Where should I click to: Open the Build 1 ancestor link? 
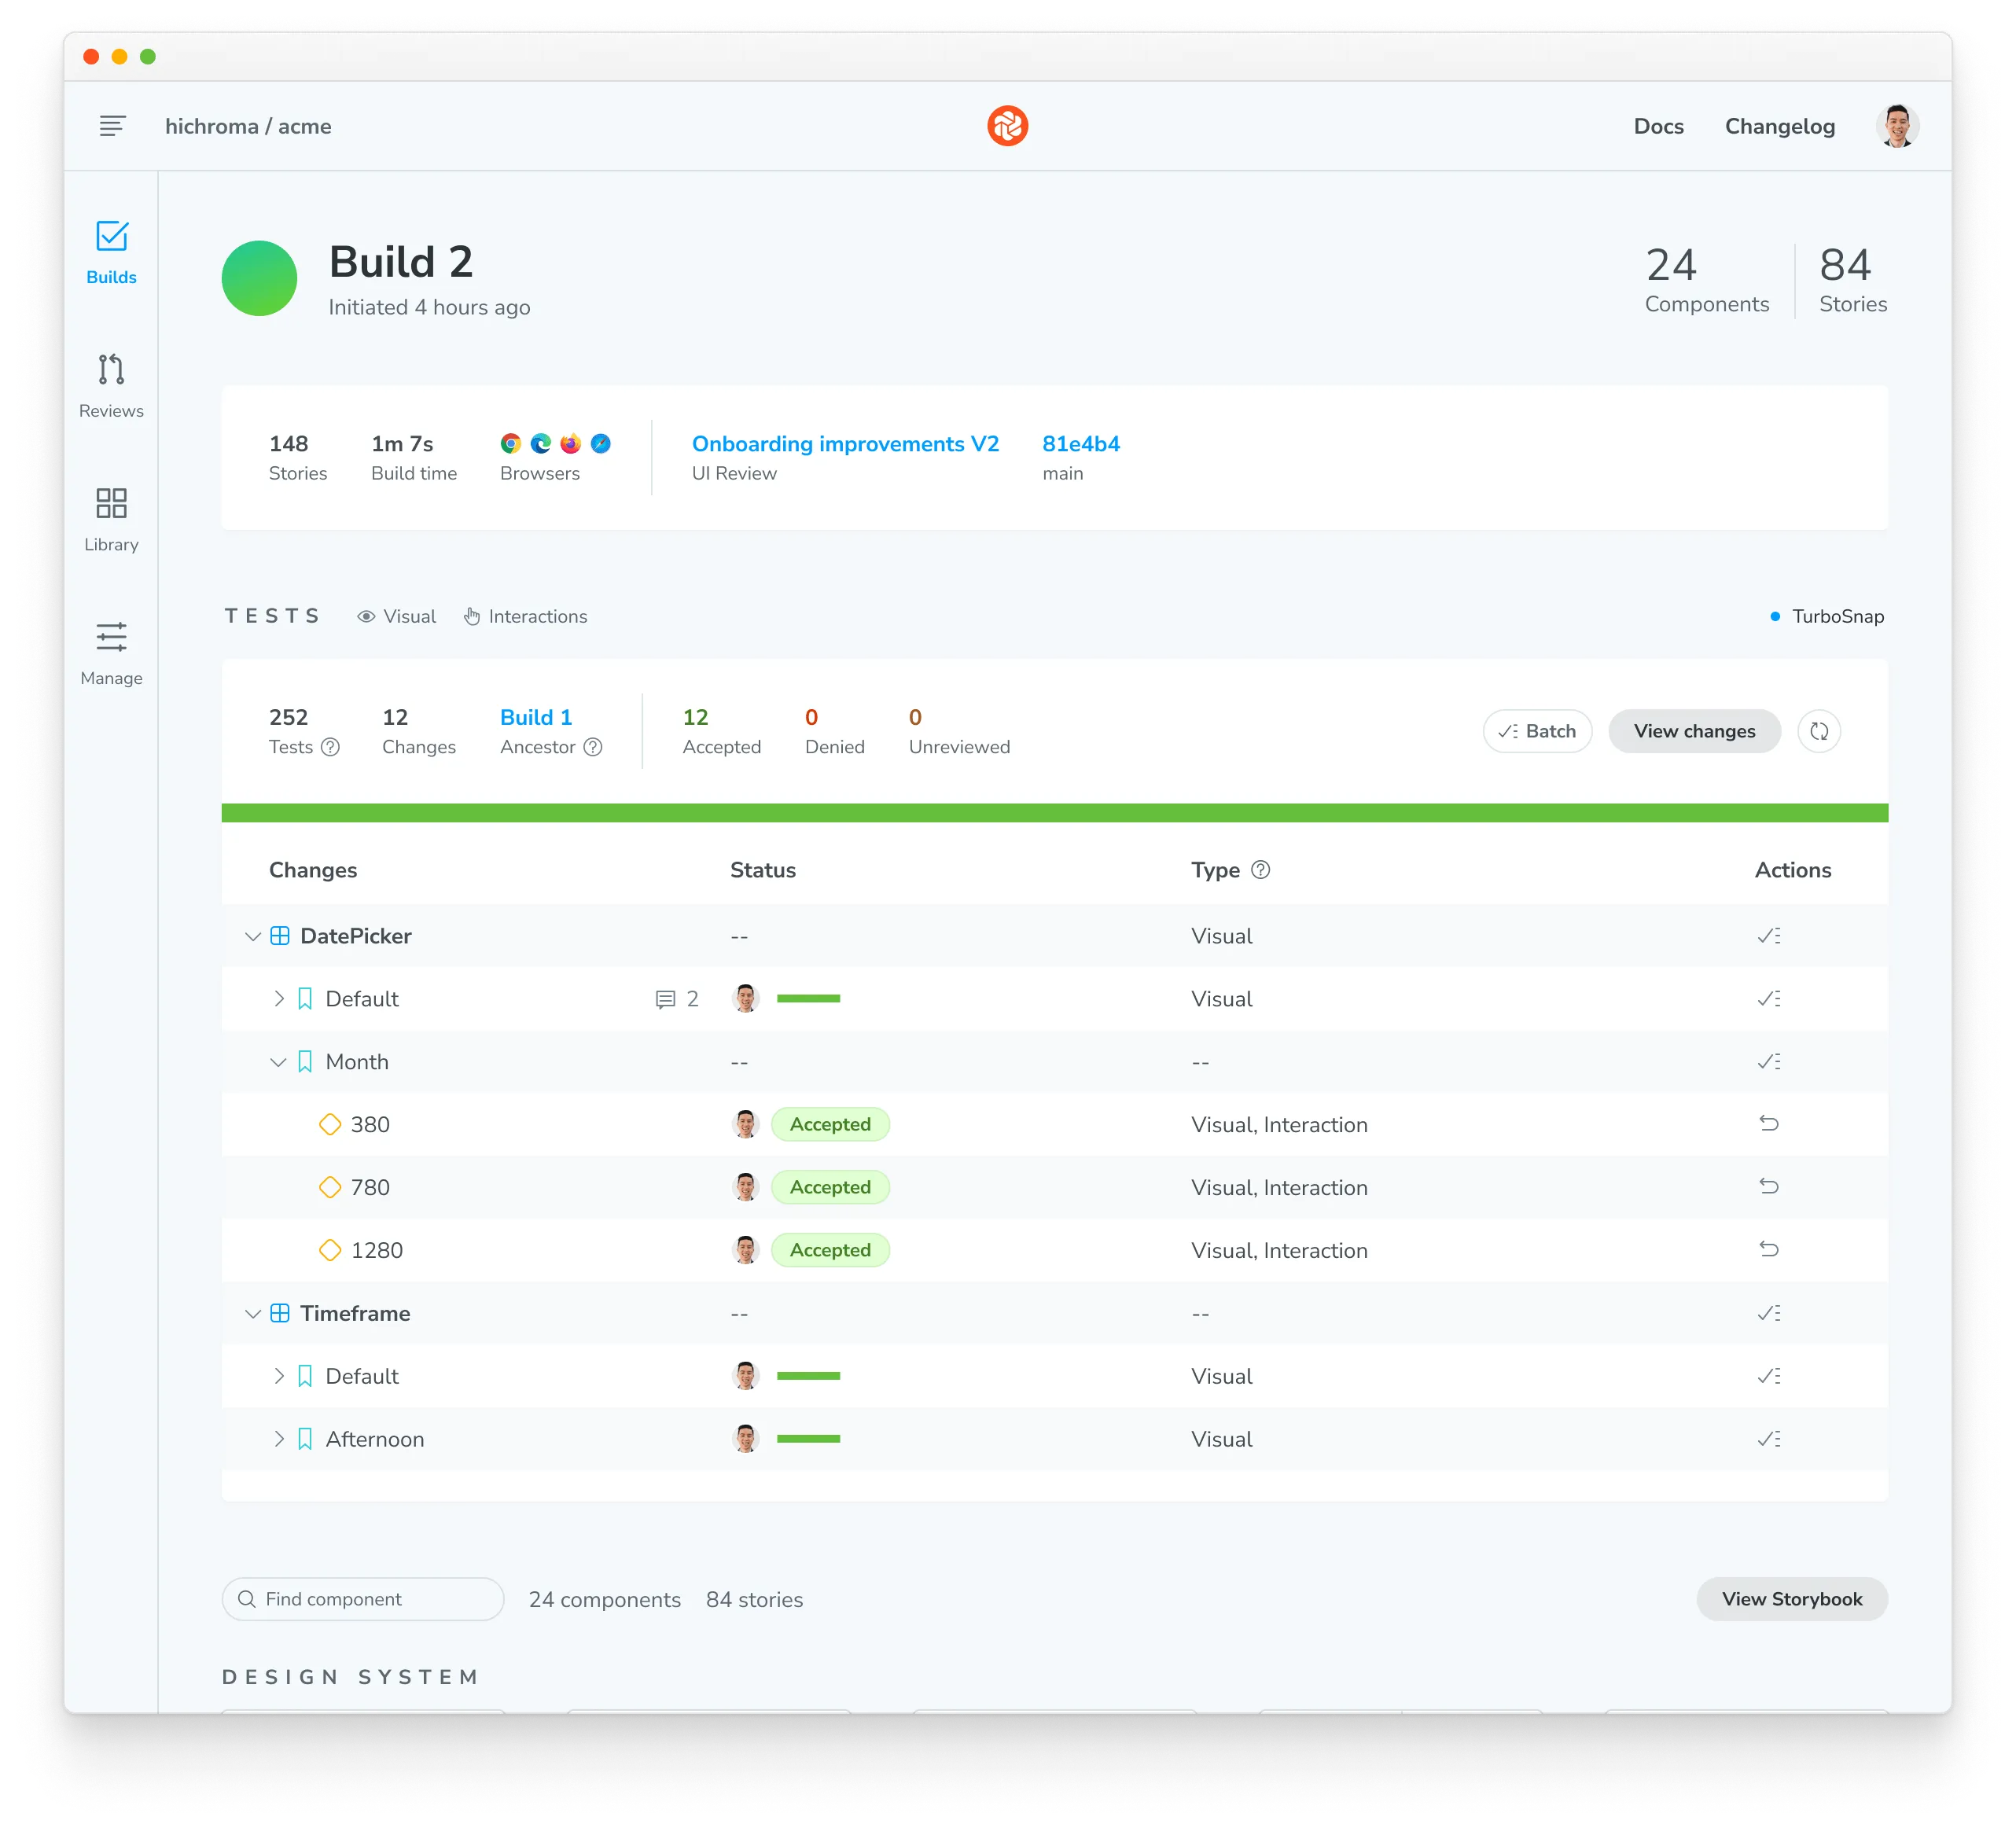tap(536, 717)
